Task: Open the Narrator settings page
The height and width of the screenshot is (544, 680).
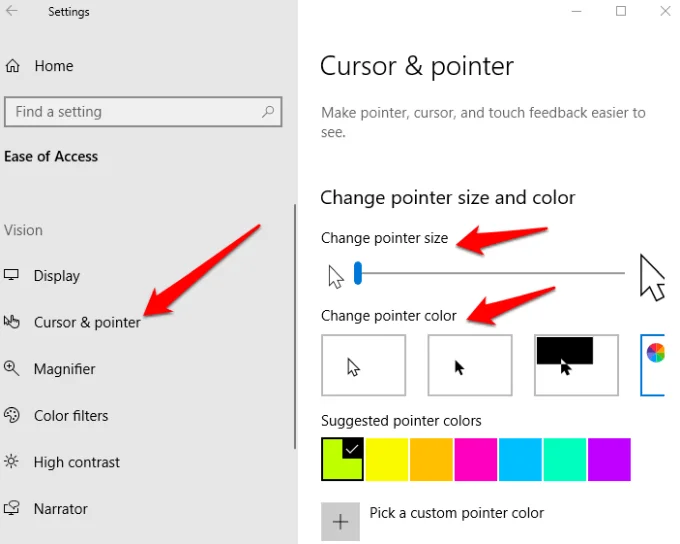Action: [x=61, y=509]
